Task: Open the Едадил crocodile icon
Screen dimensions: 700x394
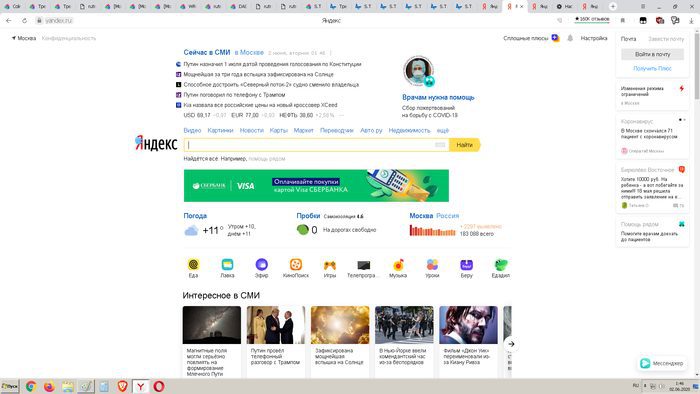Action: tap(500, 265)
